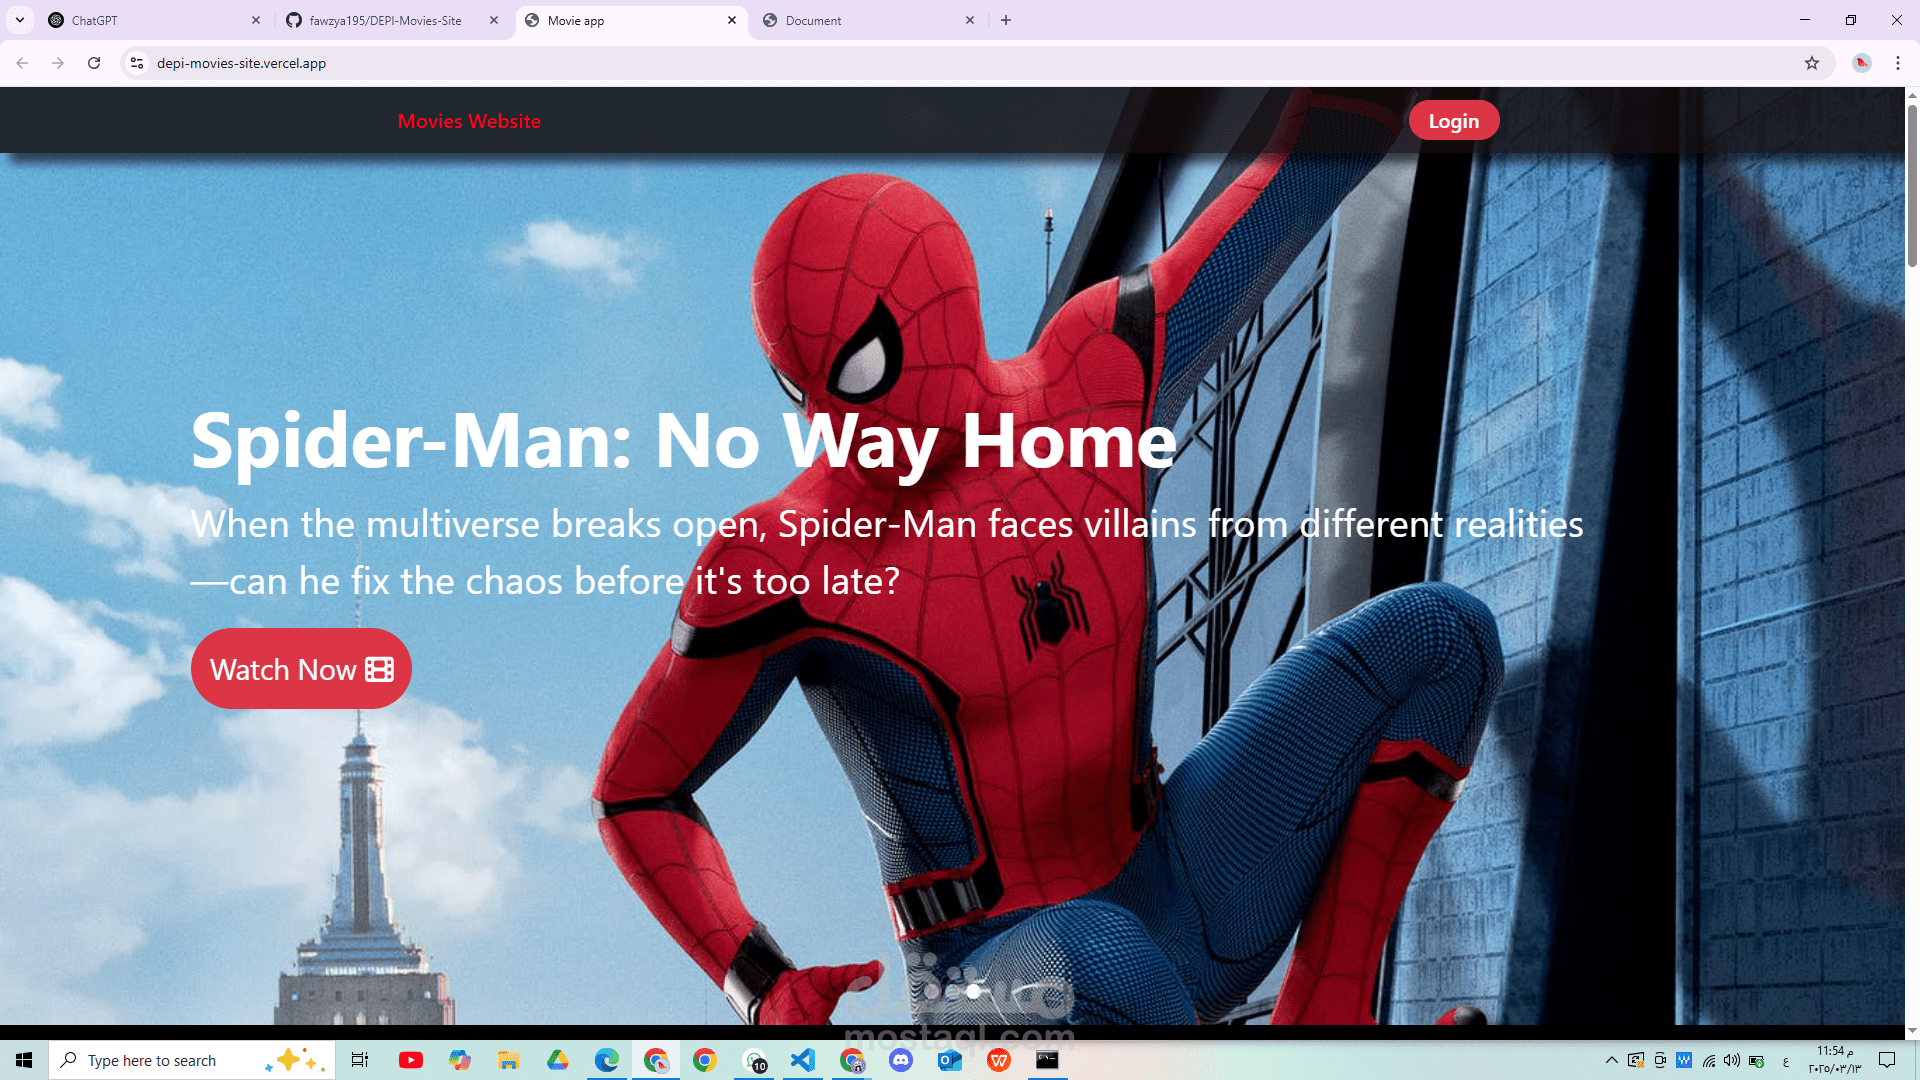
Task: Show hidden system tray icons
Action: pyautogui.click(x=1611, y=1060)
